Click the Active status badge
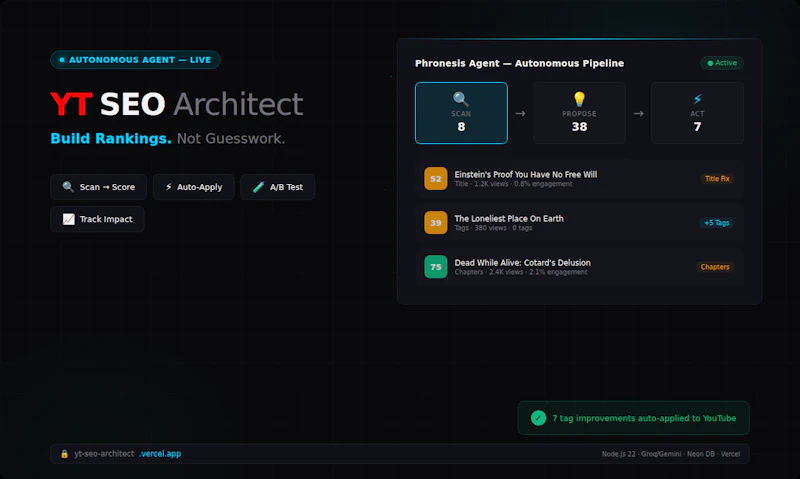 tap(722, 63)
